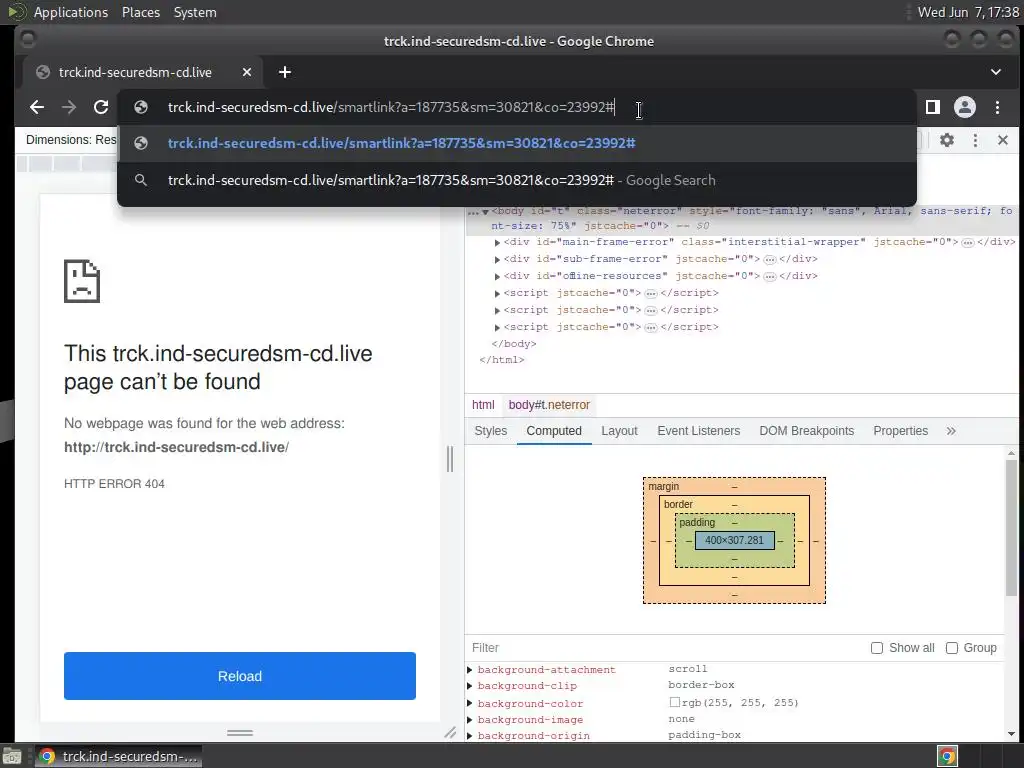Select the highlighted URL autocomplete suggestion
Screen dimensions: 1024x768
[517, 143]
